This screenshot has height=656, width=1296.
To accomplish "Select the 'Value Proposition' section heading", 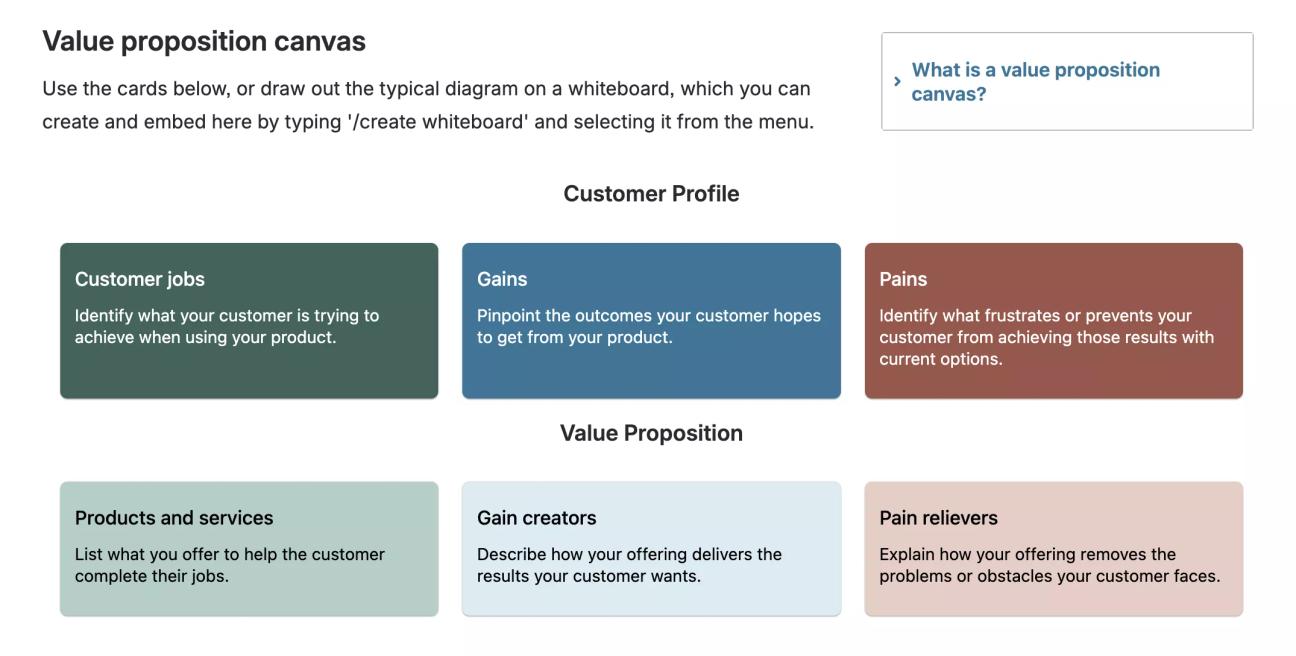I will pyautogui.click(x=651, y=432).
